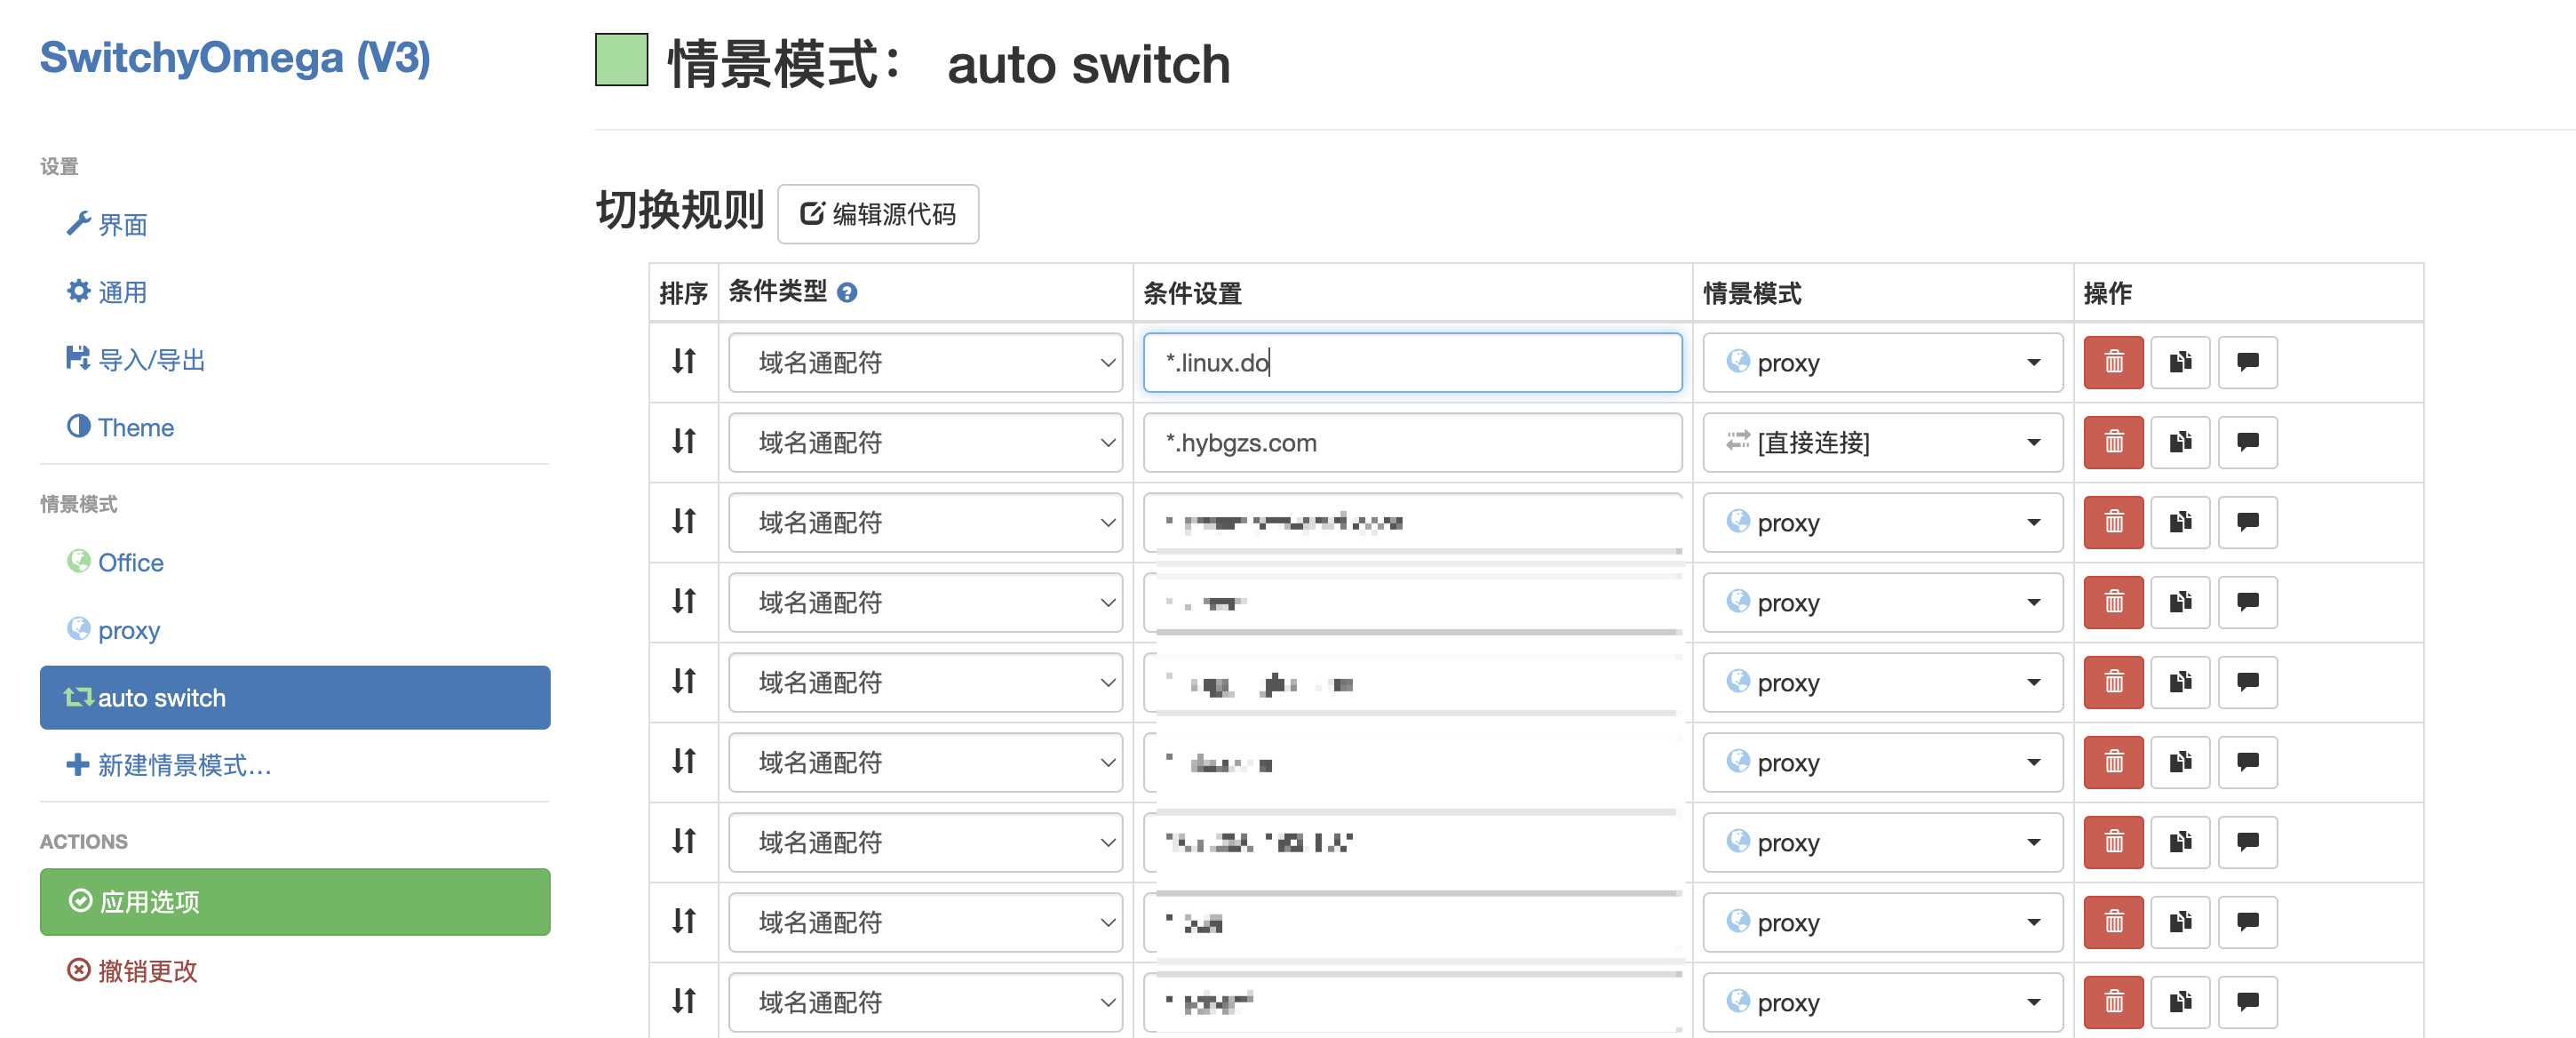
Task: Open 导入/导出 page
Action: click(x=135, y=360)
